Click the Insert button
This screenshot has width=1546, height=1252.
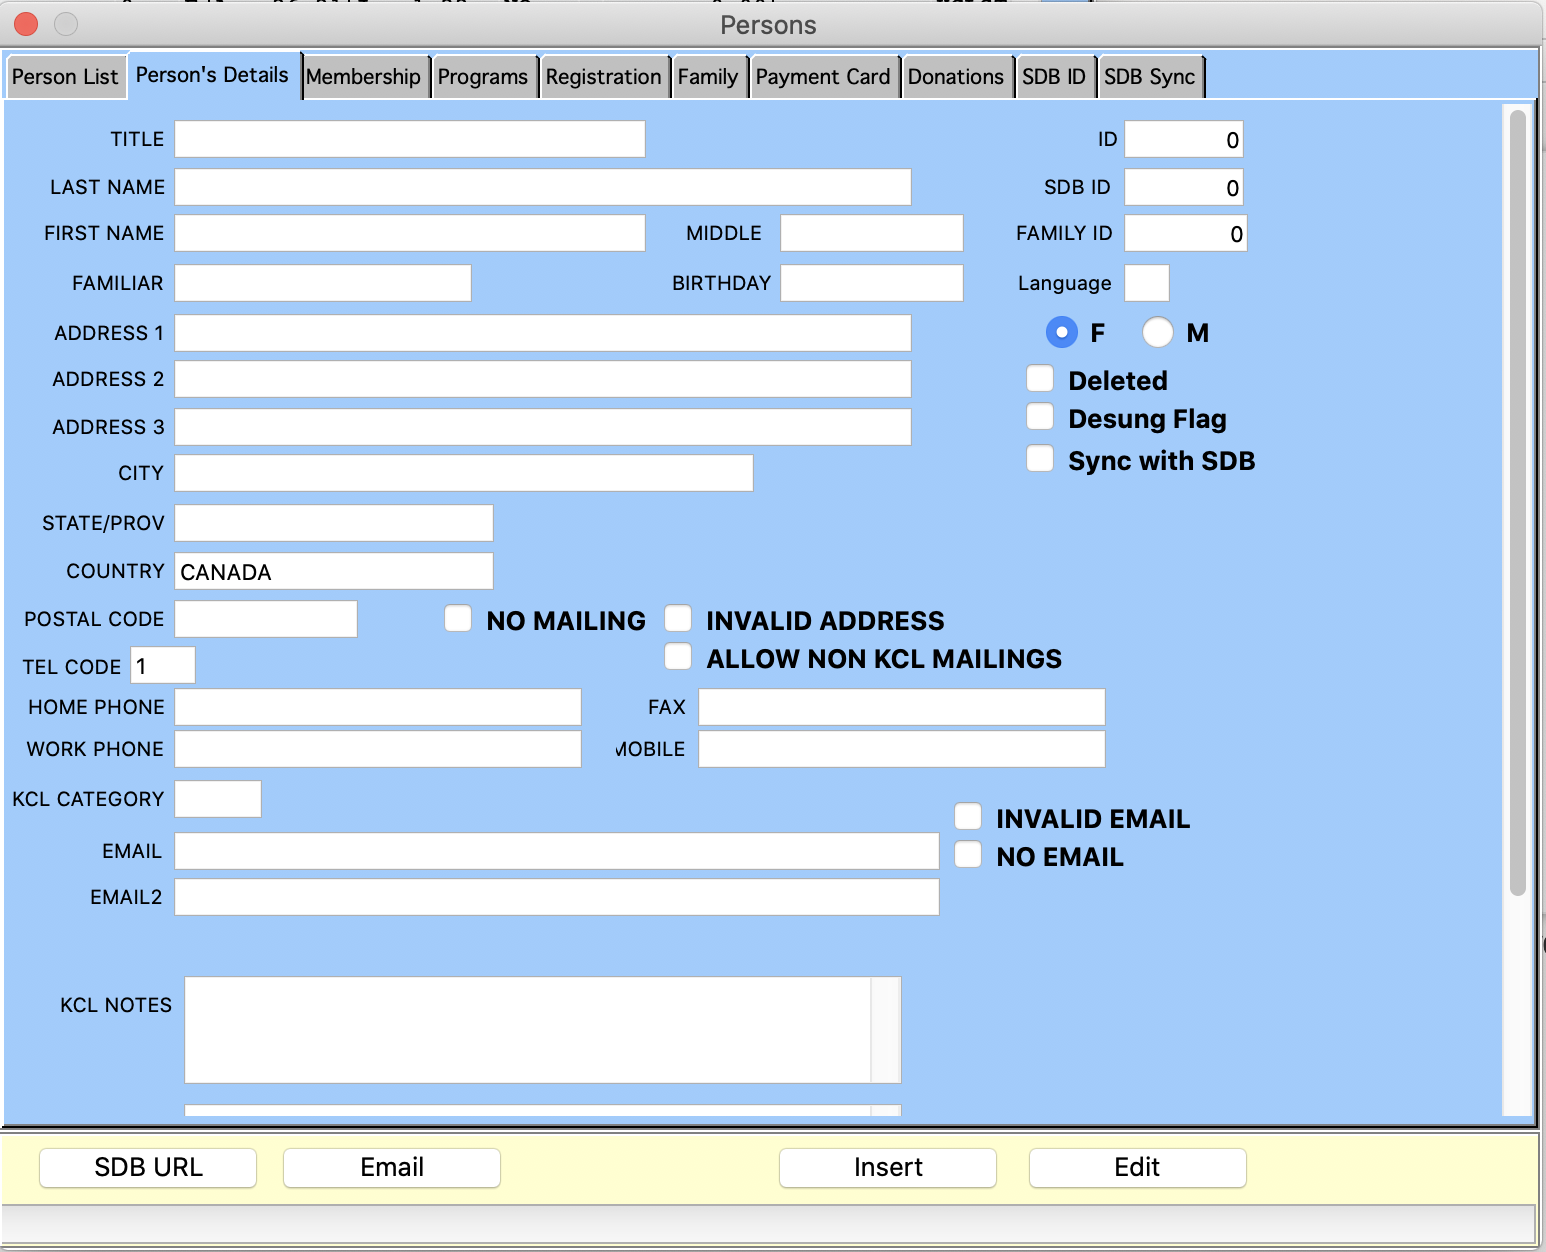point(887,1167)
